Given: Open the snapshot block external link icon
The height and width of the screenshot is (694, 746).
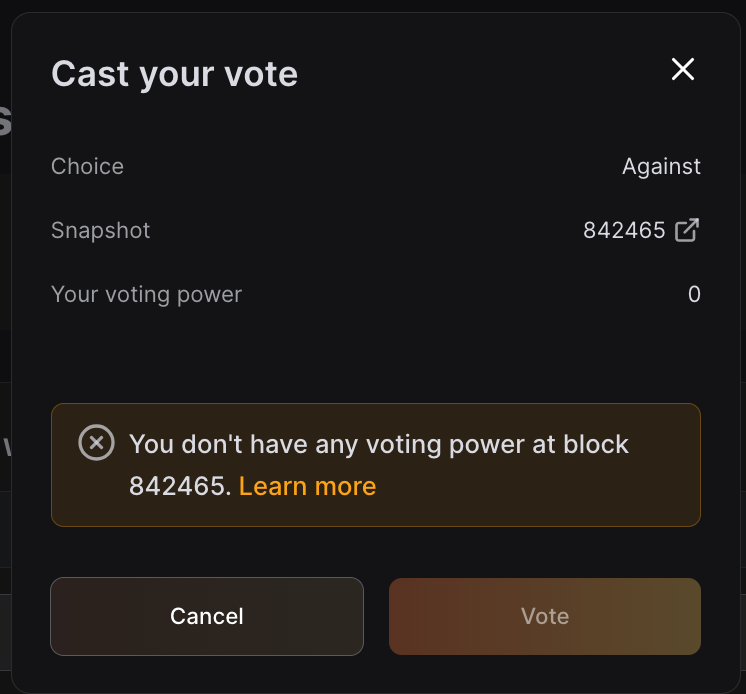Looking at the screenshot, I should [x=687, y=230].
